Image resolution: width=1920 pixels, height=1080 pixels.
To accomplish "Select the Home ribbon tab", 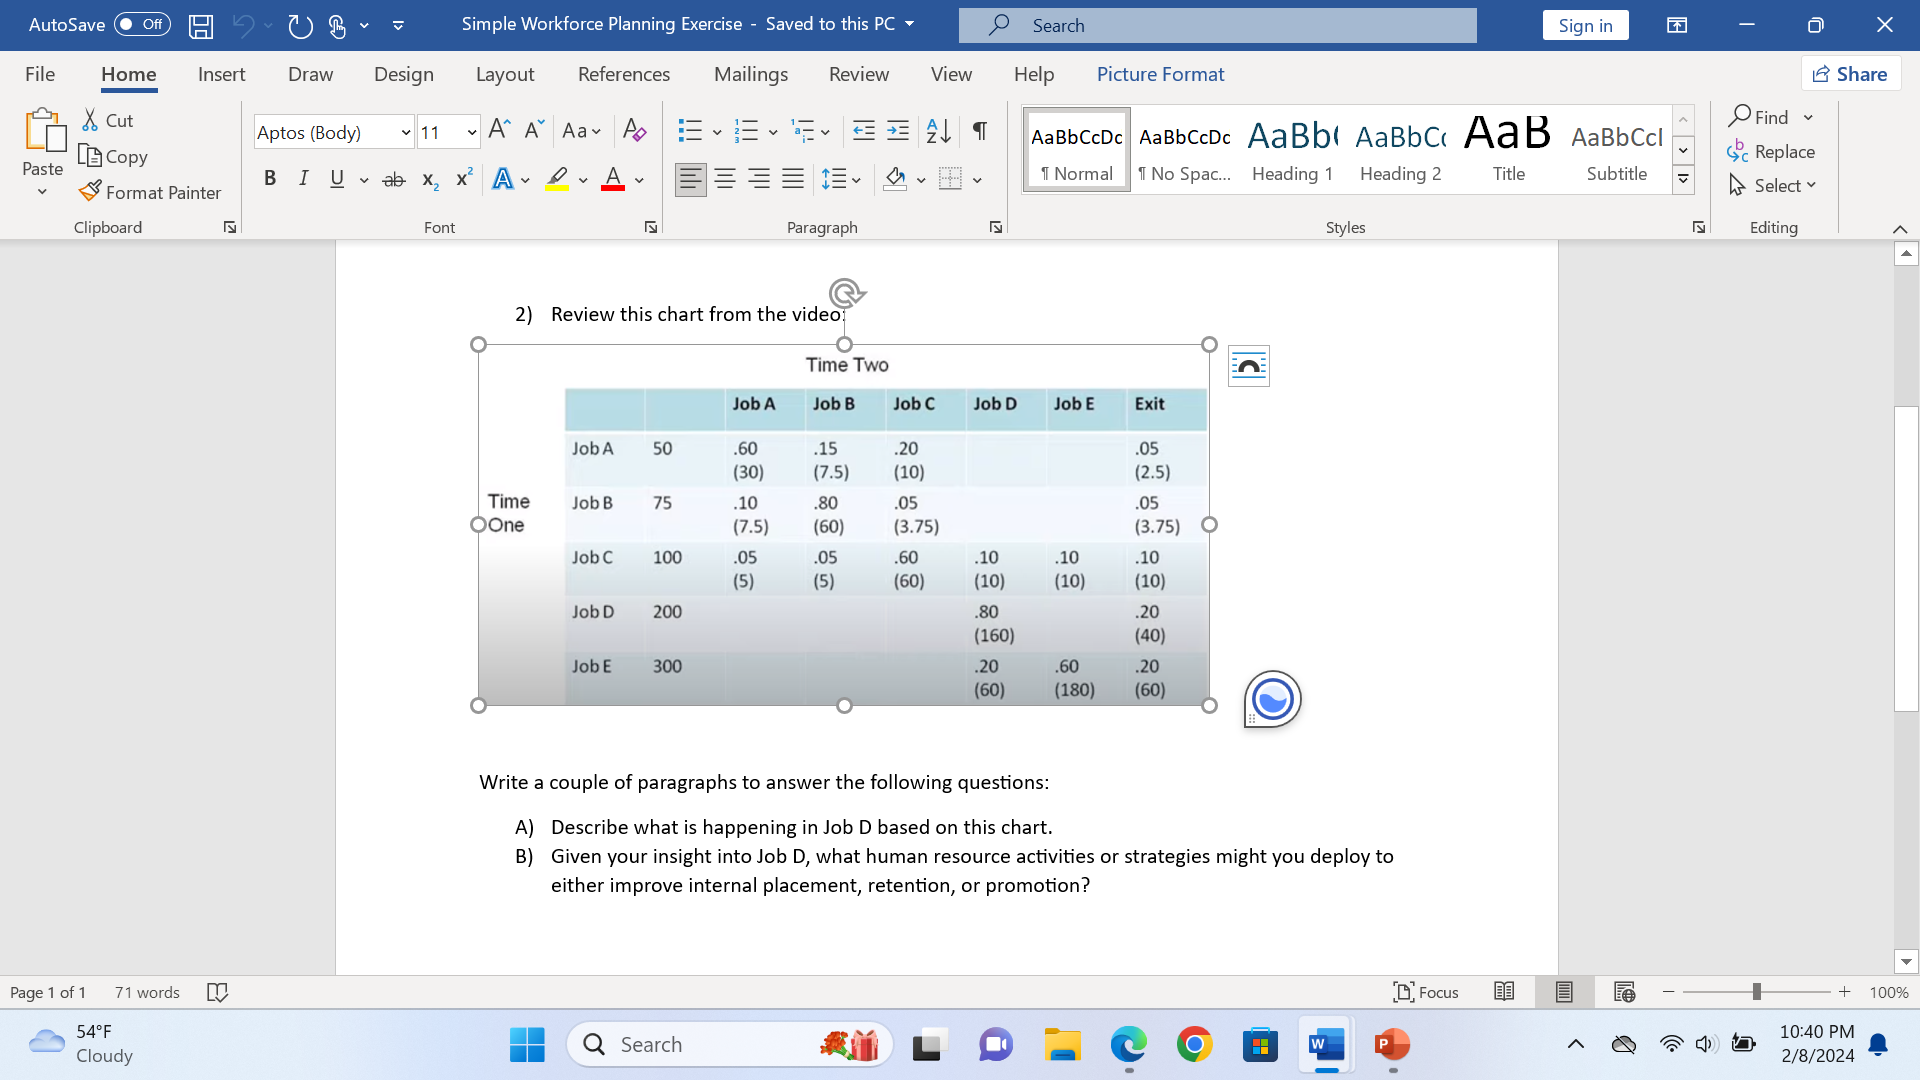I will tap(128, 74).
